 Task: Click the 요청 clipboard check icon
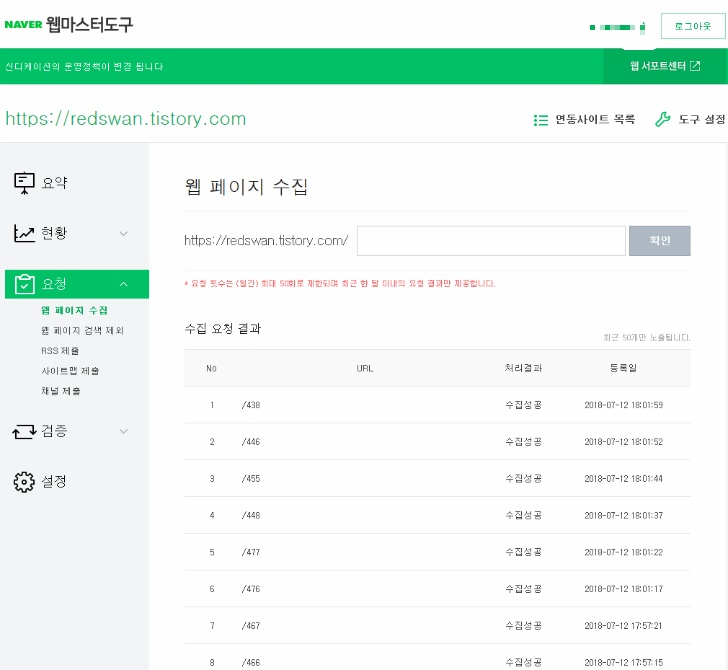pos(25,284)
